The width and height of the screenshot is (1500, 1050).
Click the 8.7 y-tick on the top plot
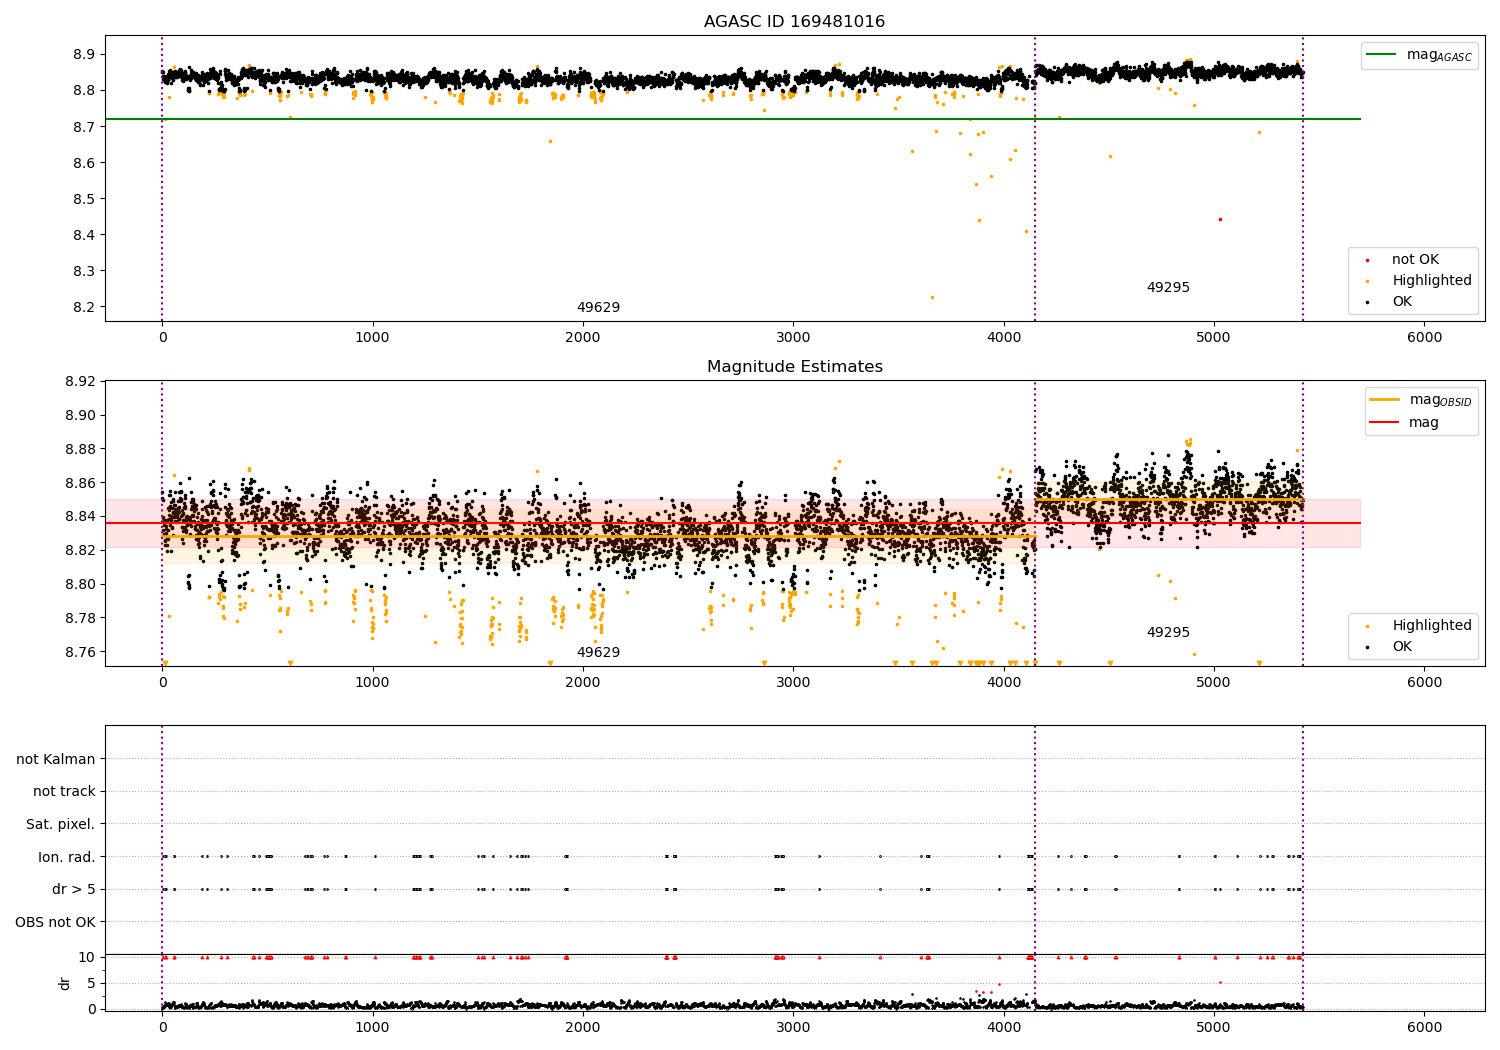86,127
